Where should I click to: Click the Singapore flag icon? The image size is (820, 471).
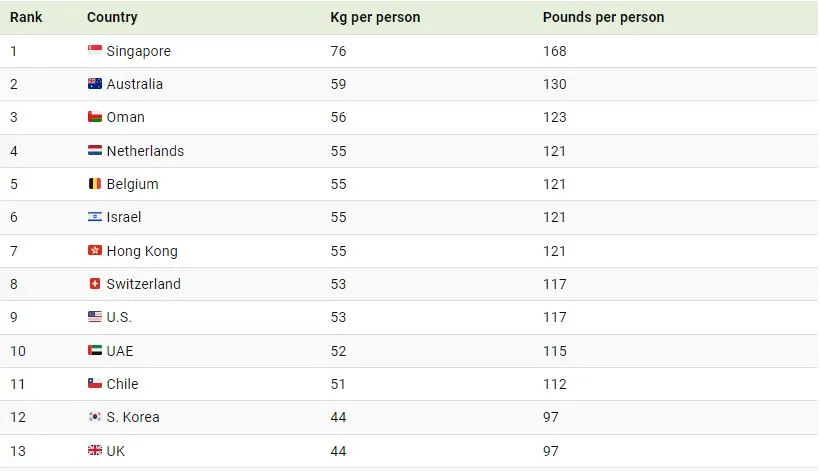point(95,51)
